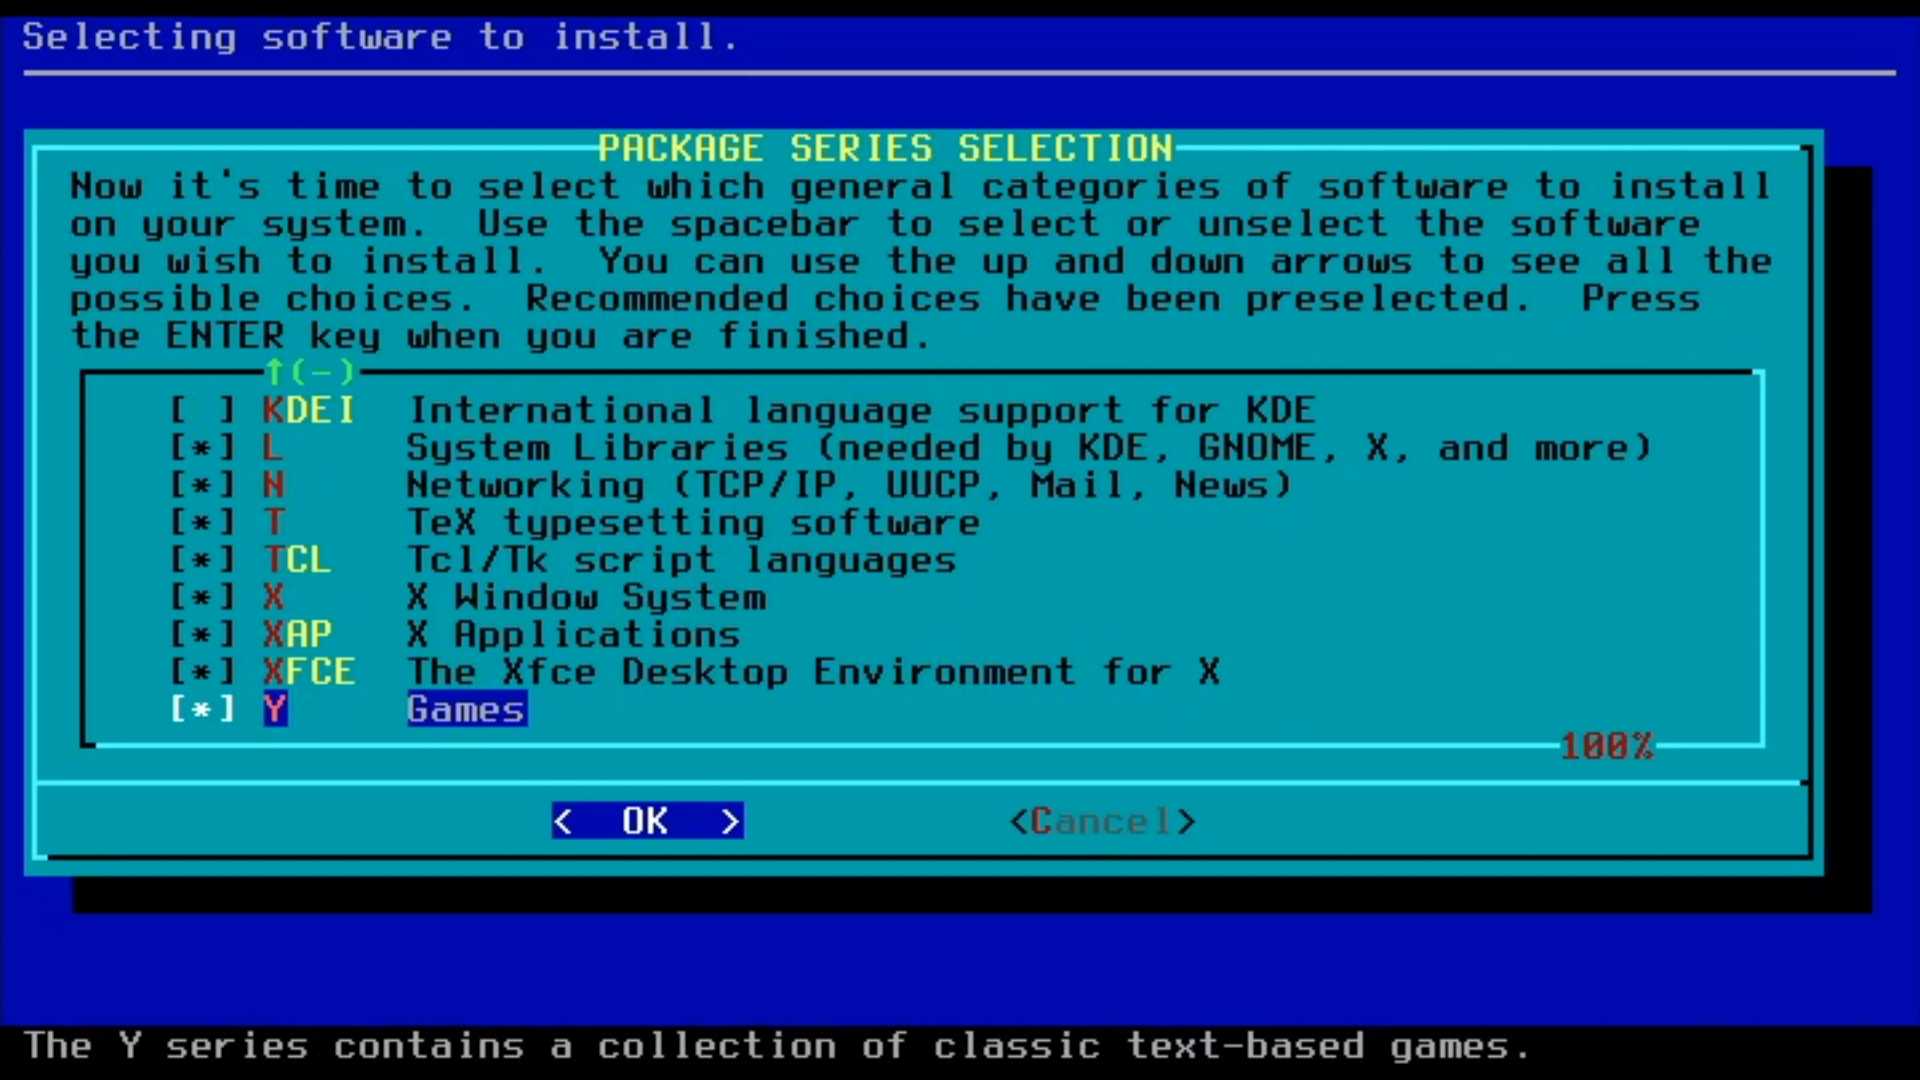Uncheck the XAP X Applications checkbox
The width and height of the screenshot is (1920, 1080).
[x=202, y=634]
